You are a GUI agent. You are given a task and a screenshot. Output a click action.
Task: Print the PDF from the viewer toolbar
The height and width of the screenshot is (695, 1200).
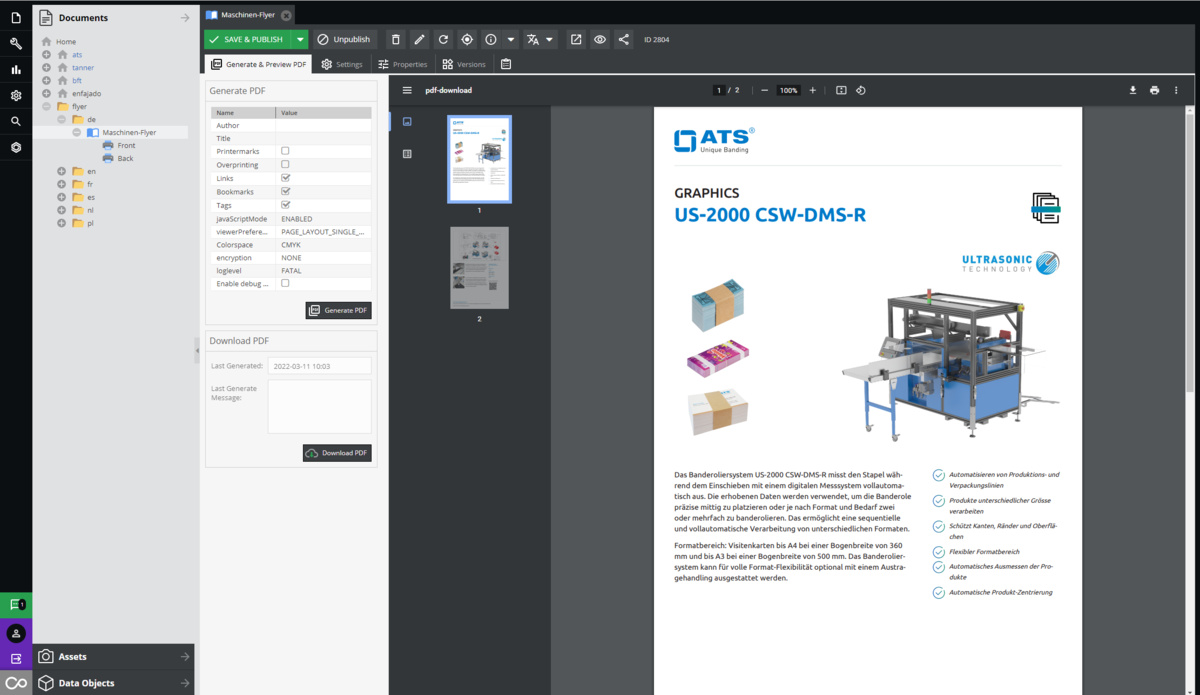coord(1154,90)
